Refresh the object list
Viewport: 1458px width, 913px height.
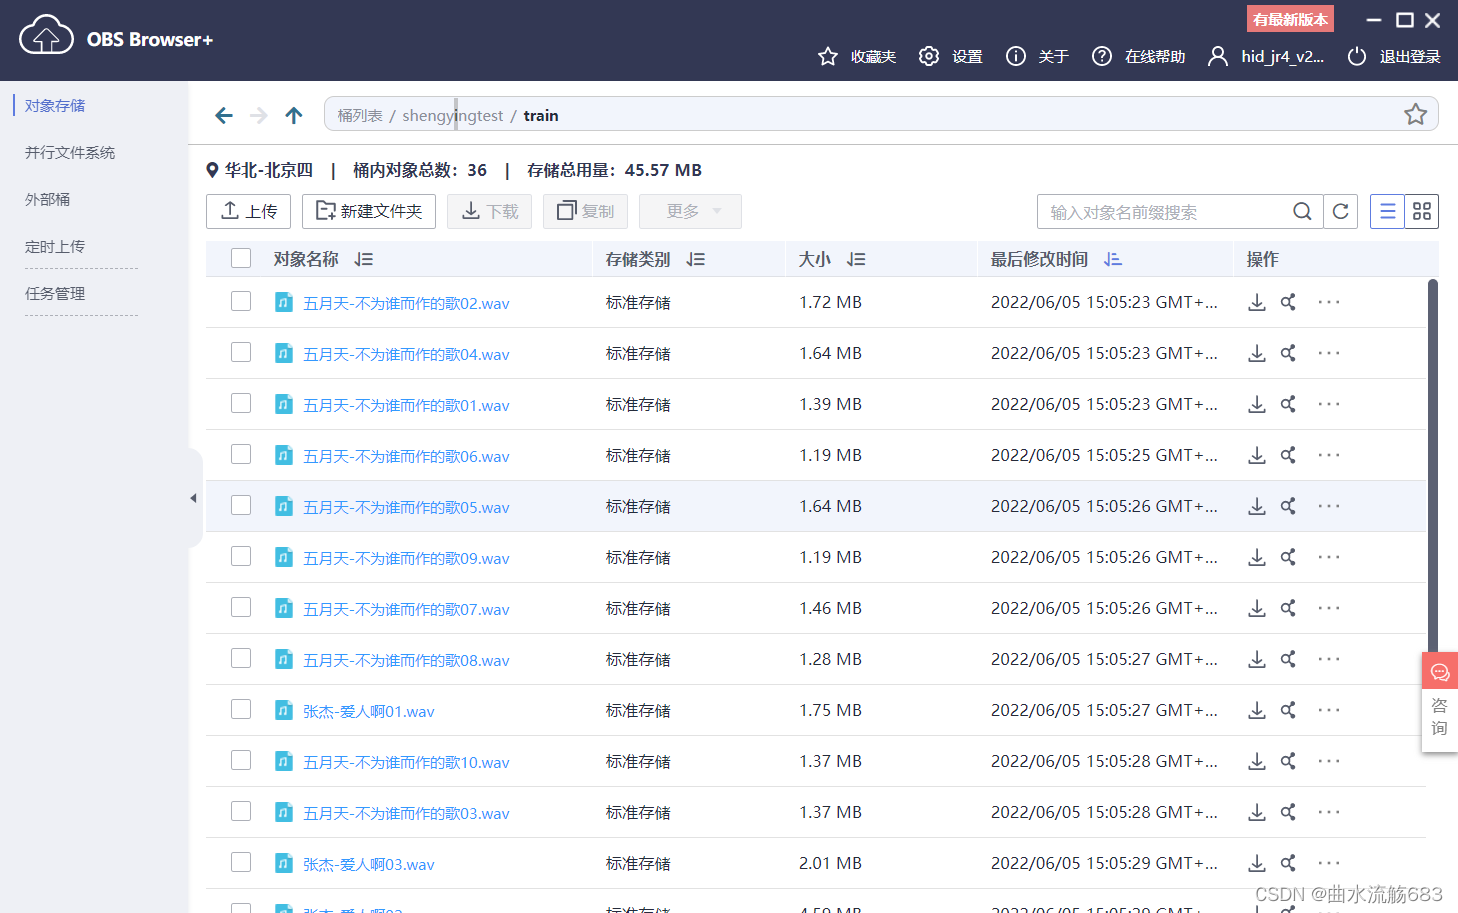pos(1341,212)
